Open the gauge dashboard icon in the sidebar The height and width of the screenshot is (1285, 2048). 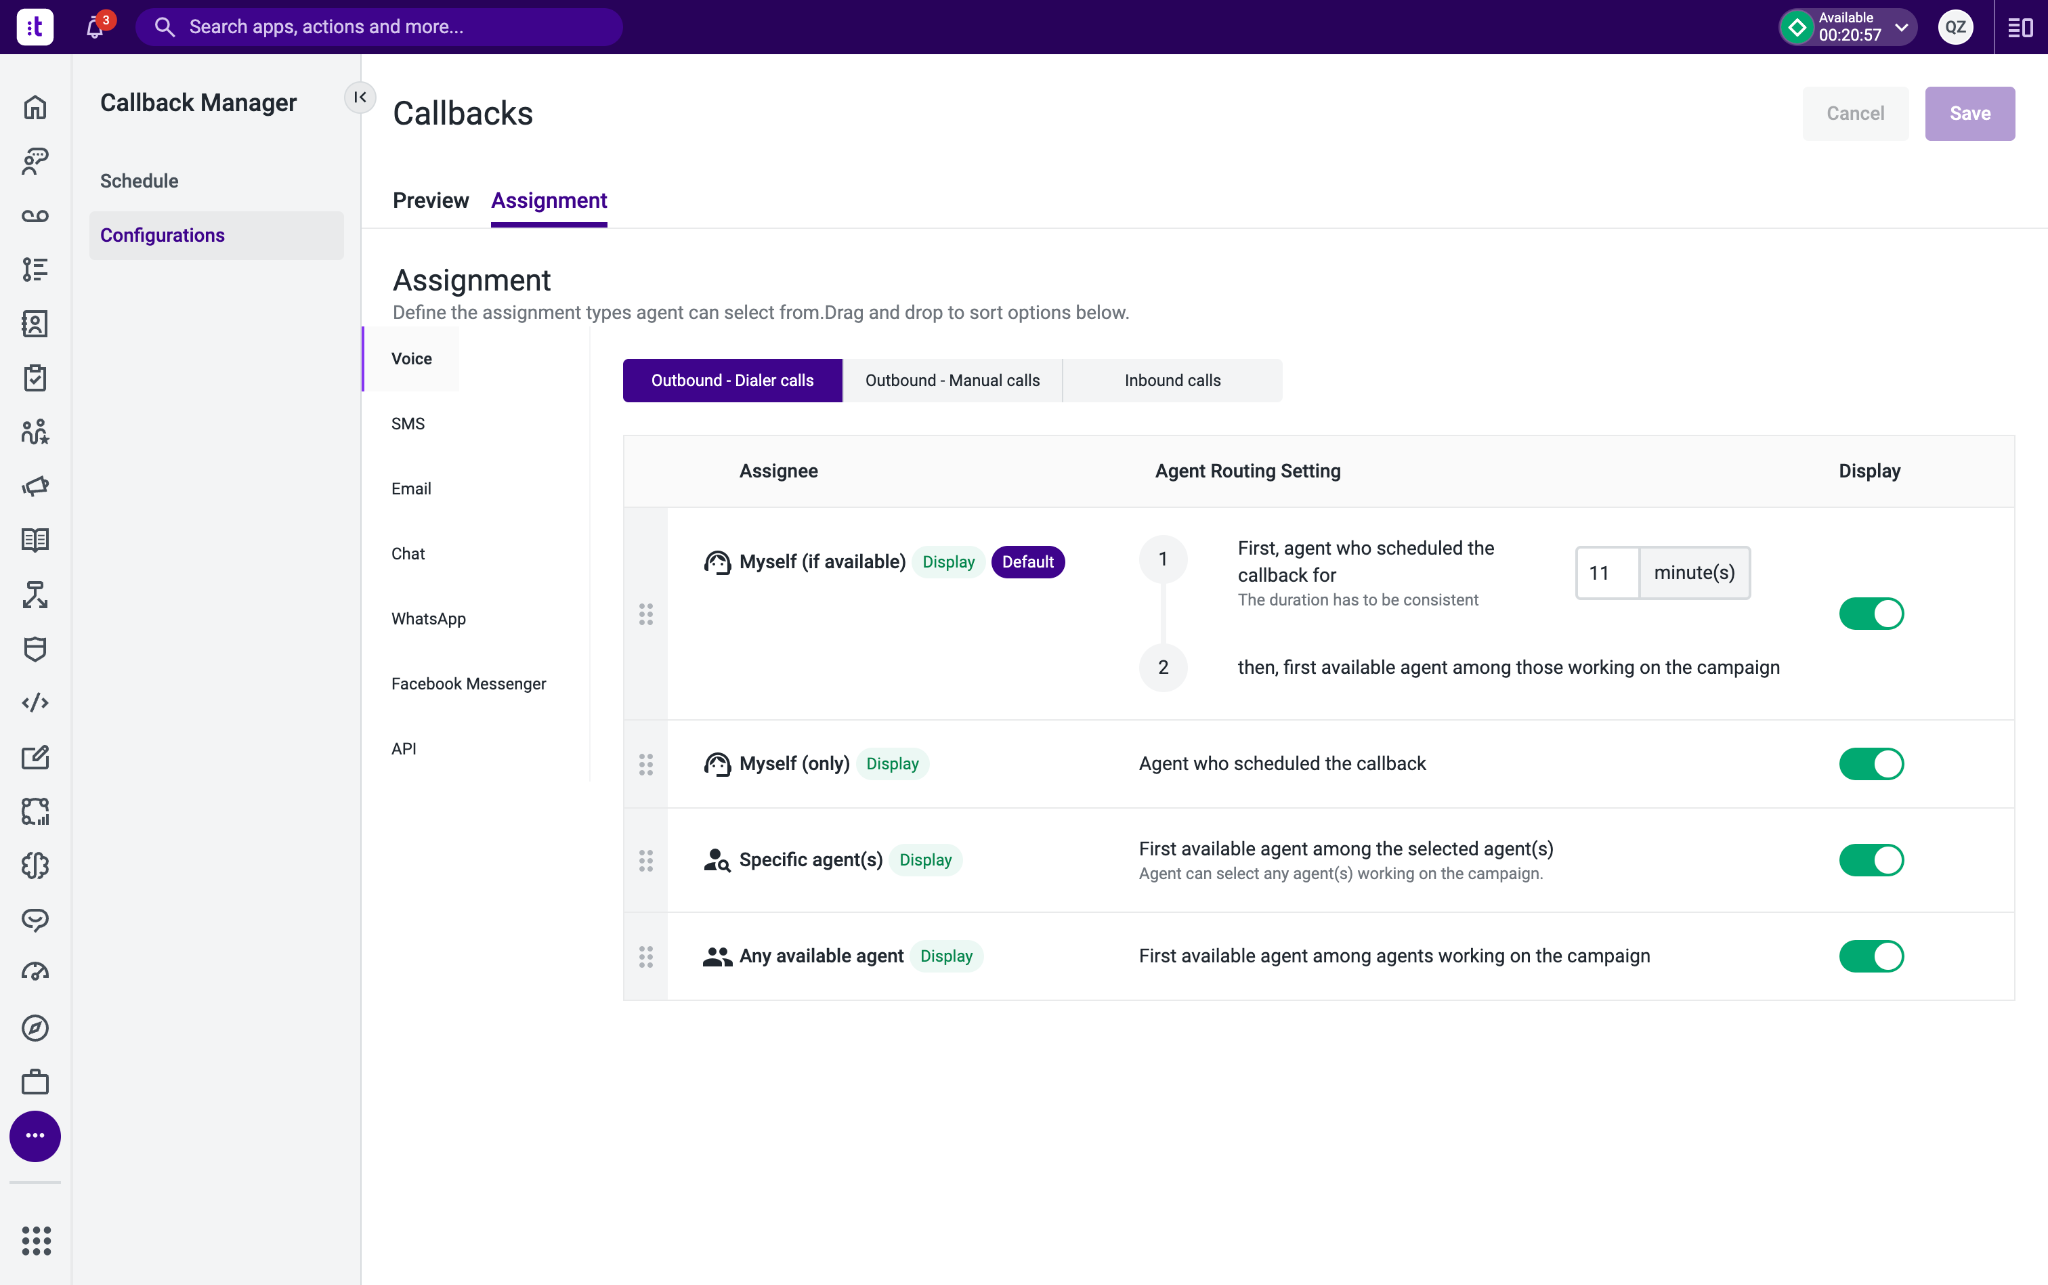click(x=35, y=973)
